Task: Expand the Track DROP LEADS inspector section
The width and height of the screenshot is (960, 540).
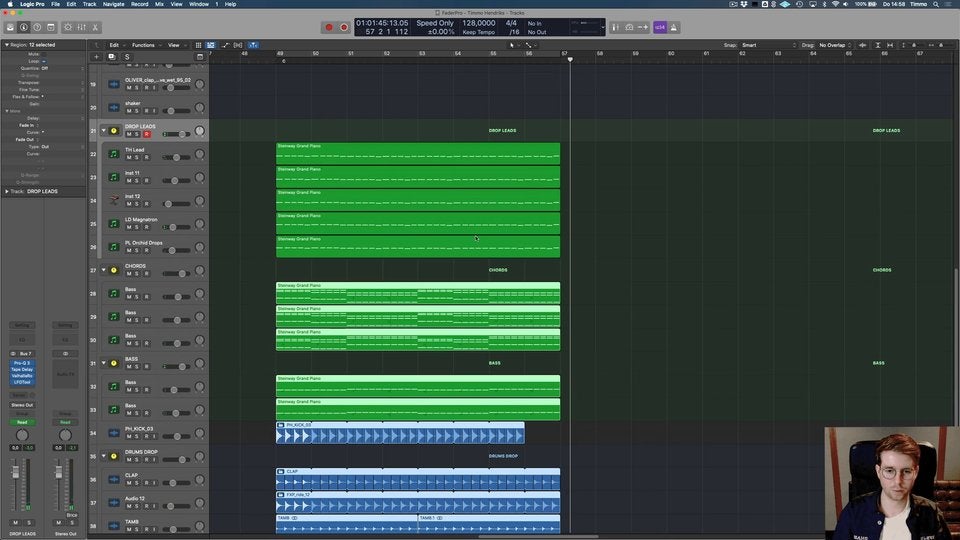Action: tap(6, 191)
